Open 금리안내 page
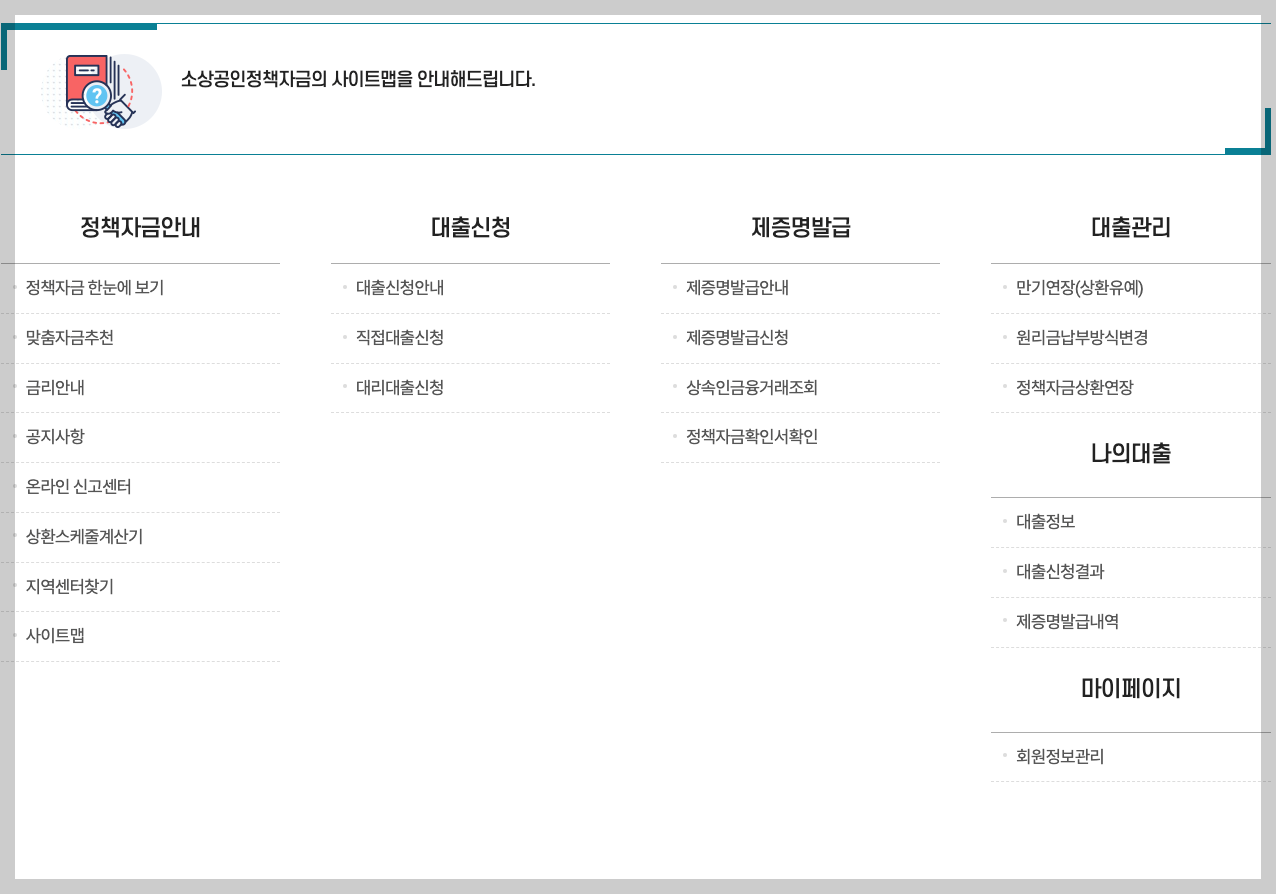This screenshot has width=1276, height=894. click(55, 388)
